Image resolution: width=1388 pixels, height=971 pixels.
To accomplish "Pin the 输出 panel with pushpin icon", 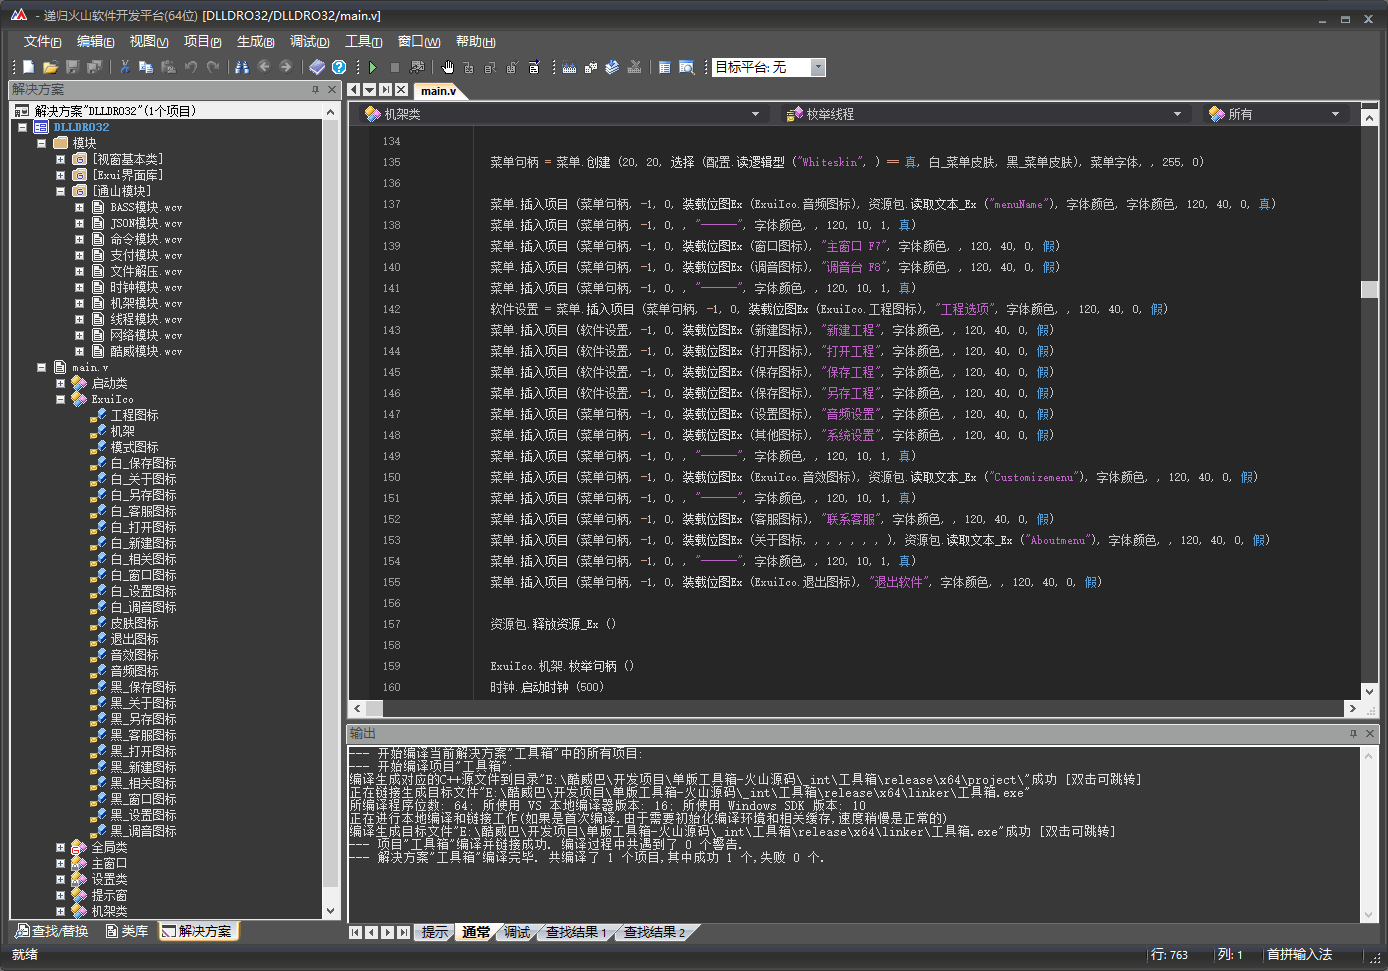I will (x=1353, y=734).
